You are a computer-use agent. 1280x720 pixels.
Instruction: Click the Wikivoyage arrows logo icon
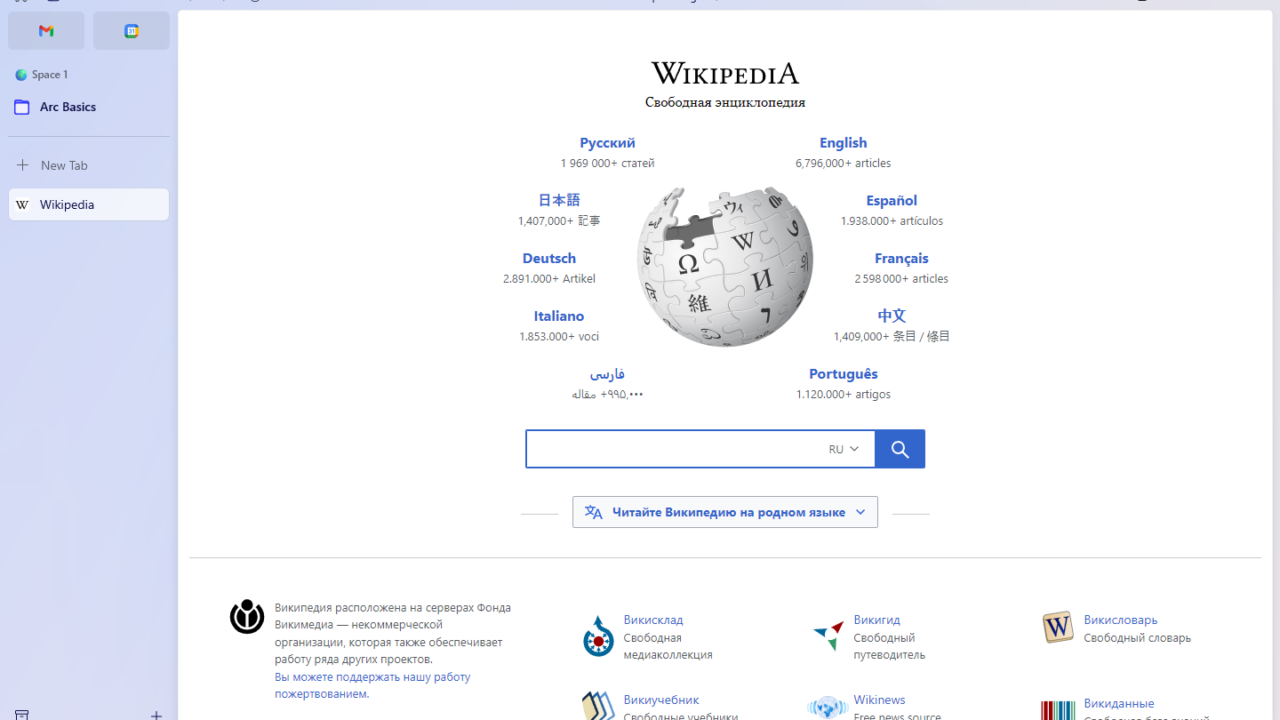point(828,635)
